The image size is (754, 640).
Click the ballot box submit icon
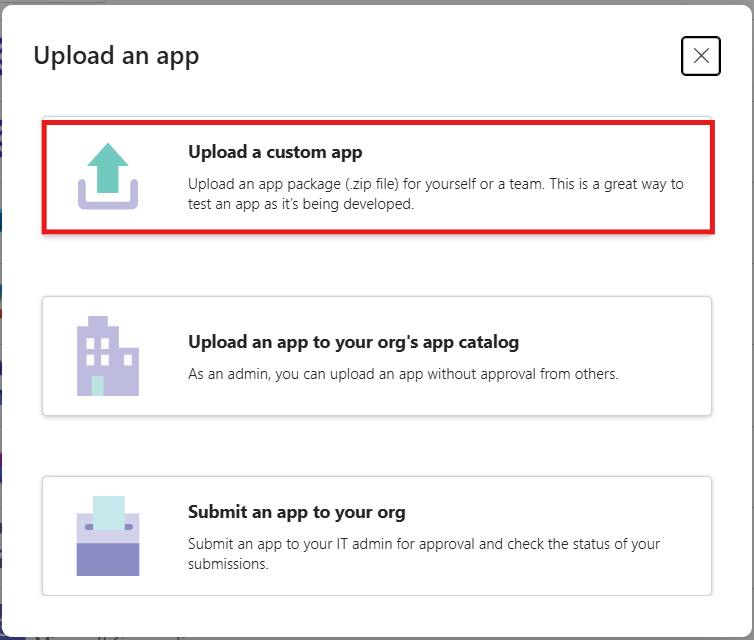[x=108, y=536]
